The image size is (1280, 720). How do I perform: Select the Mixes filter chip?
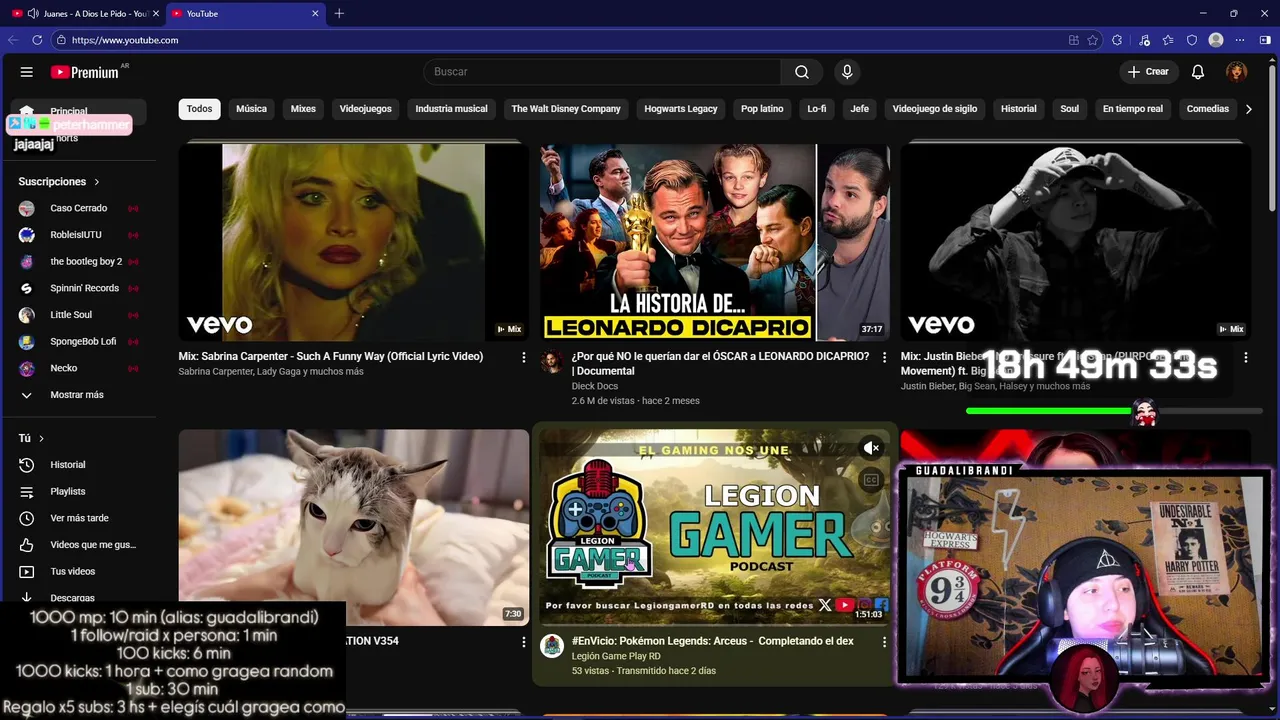tap(303, 109)
